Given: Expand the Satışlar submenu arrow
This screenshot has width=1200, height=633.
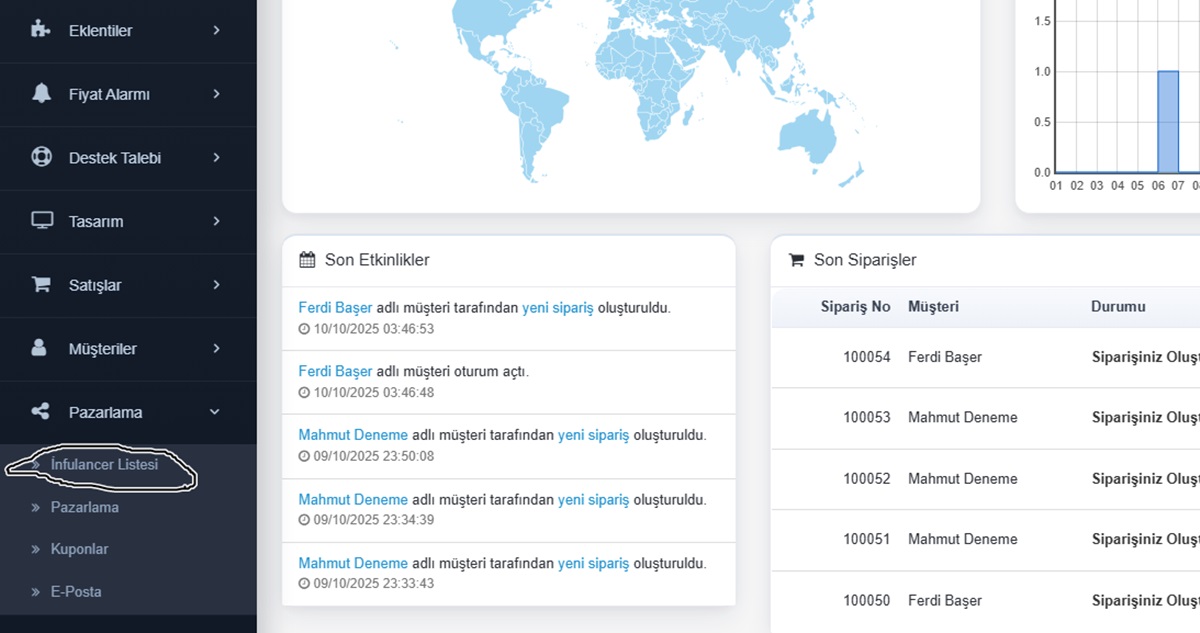Looking at the screenshot, I should [x=216, y=285].
